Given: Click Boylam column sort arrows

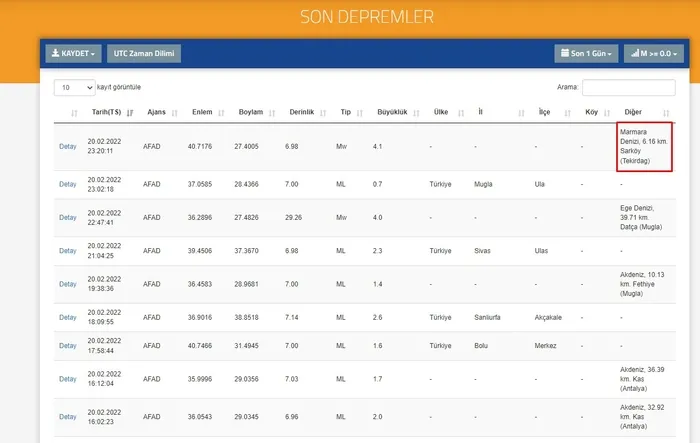Looking at the screenshot, I should 272,113.
